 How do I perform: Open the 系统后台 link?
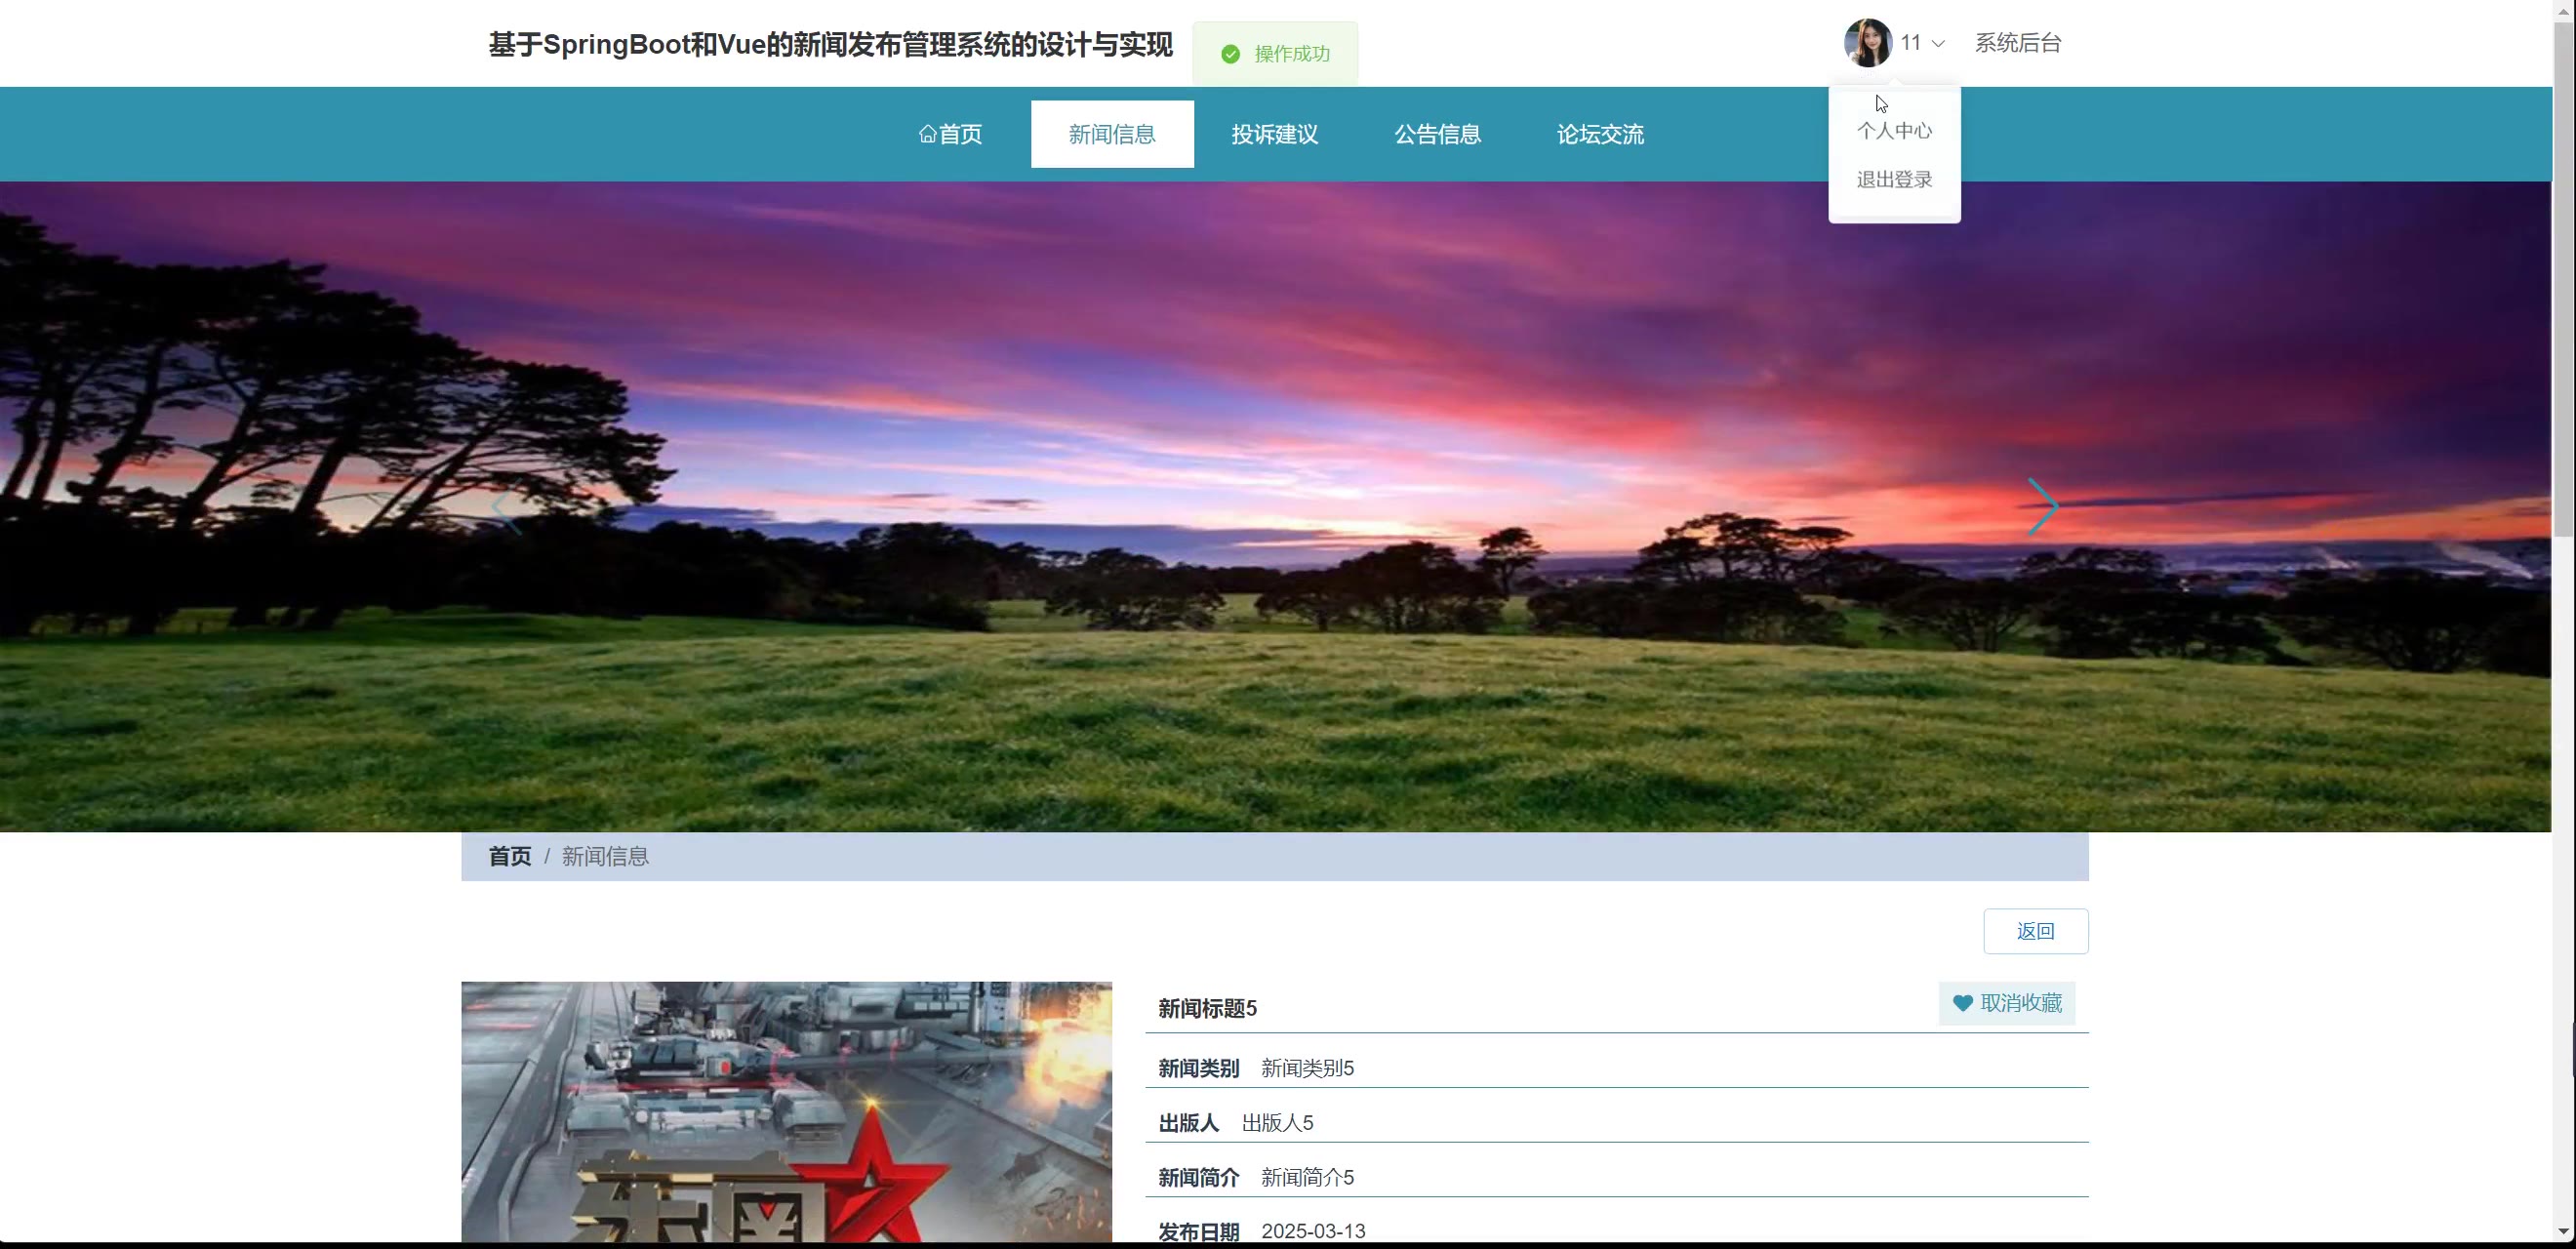point(2017,43)
